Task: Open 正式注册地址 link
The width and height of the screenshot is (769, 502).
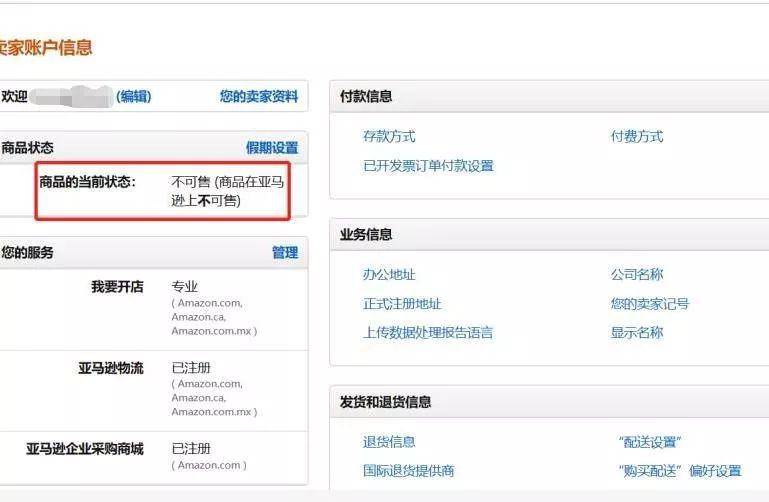Action: [402, 304]
